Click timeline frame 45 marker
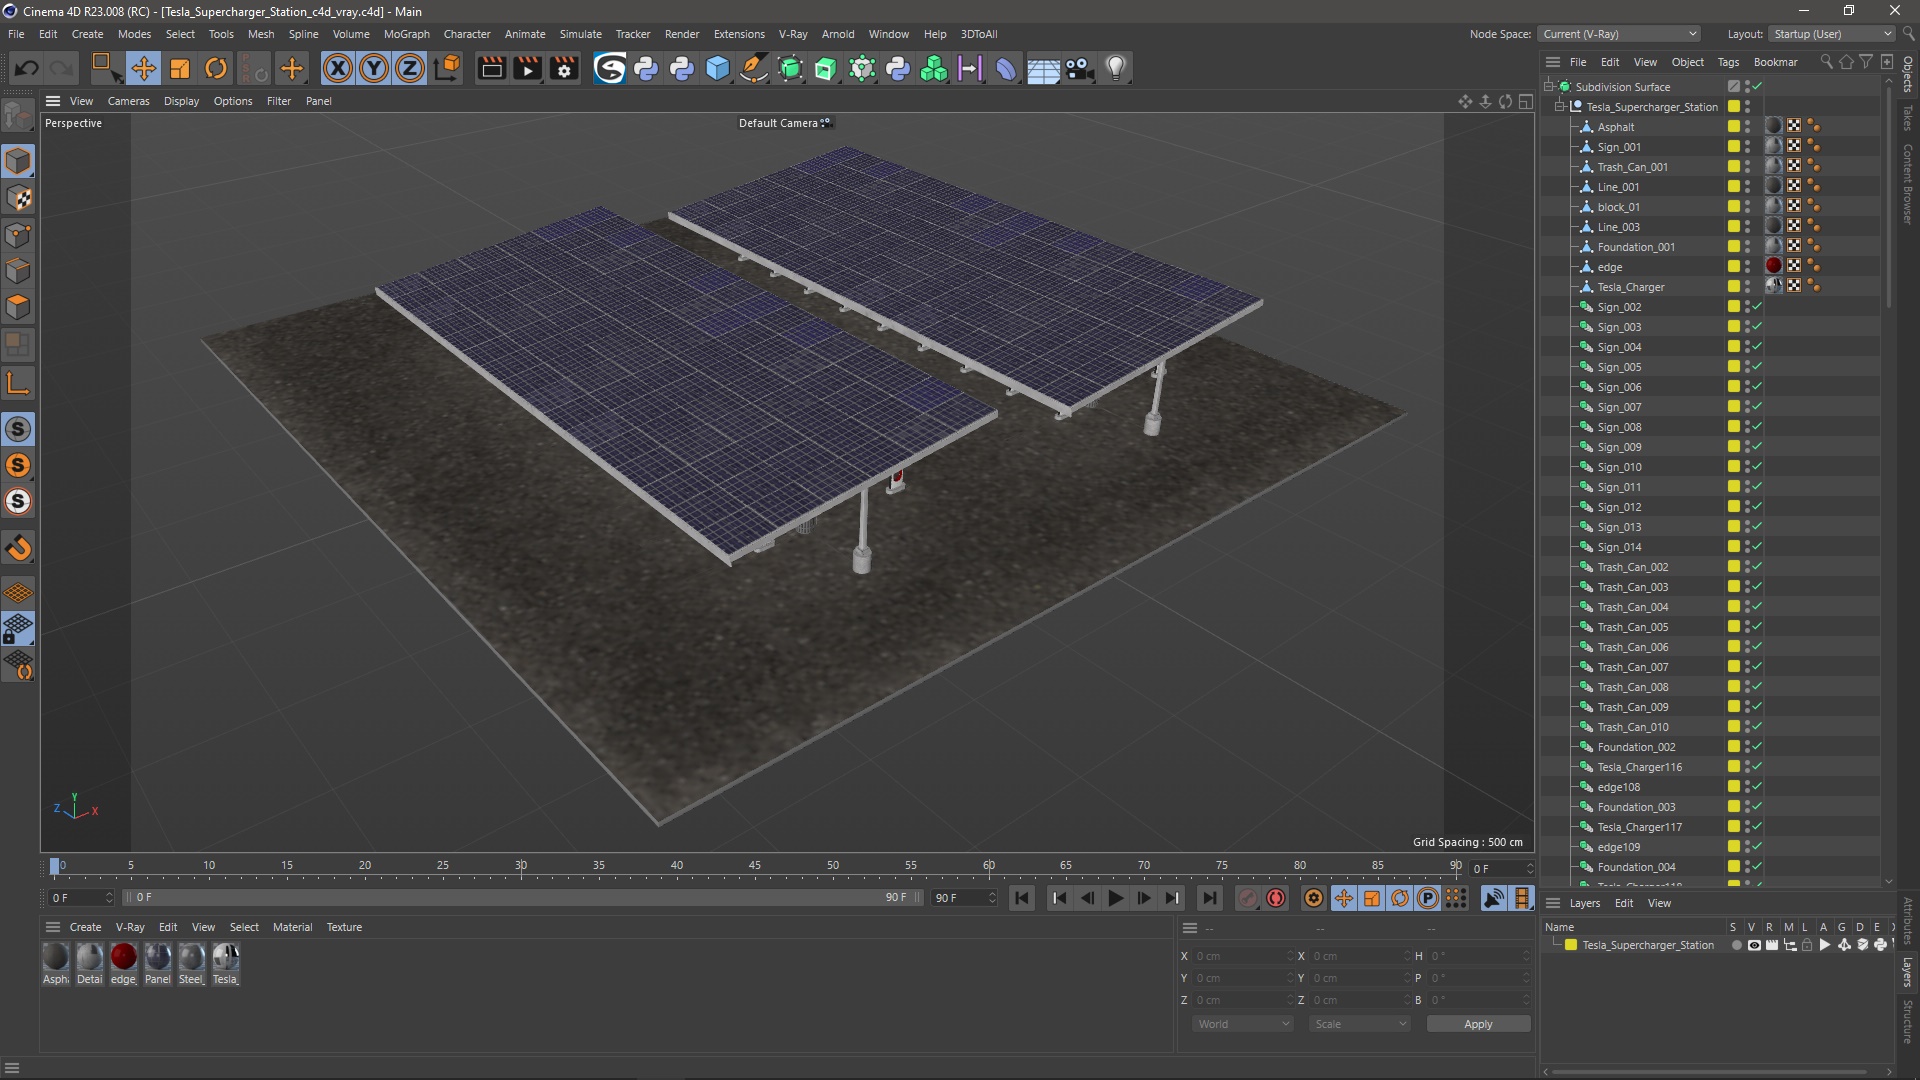The image size is (1920, 1080). tap(754, 866)
